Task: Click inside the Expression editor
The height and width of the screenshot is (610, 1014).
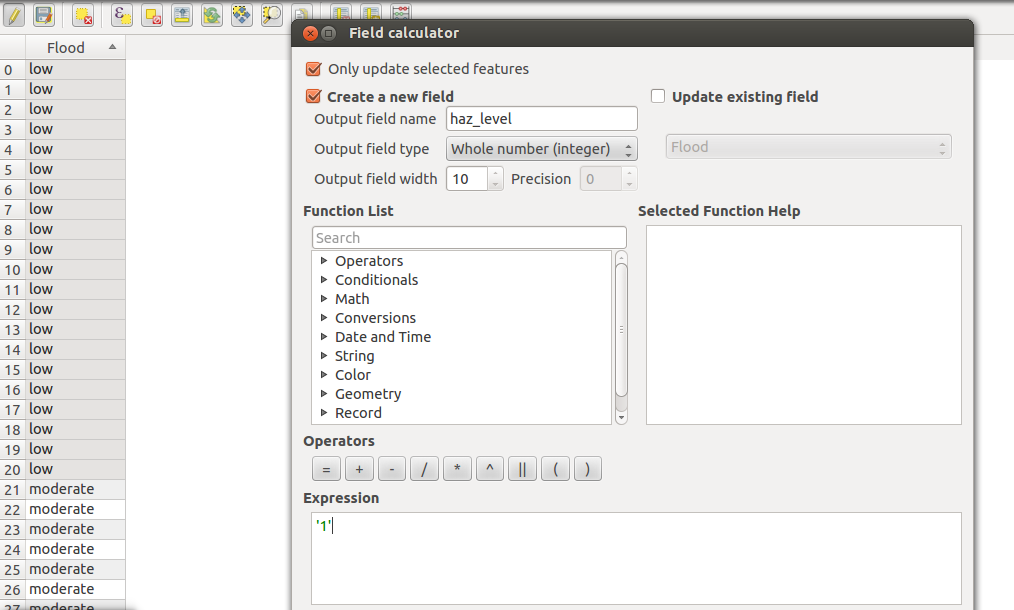Action: pos(636,558)
